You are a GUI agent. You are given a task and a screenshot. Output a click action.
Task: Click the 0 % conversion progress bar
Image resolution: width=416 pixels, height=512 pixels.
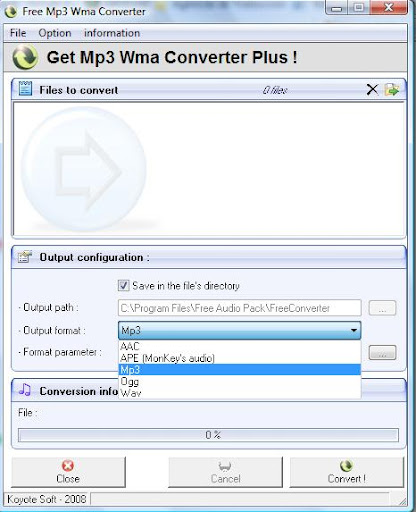click(208, 435)
